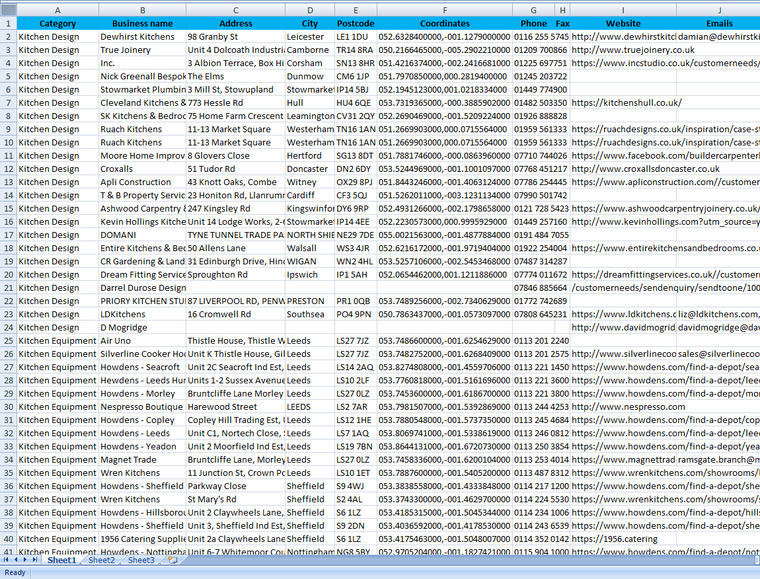Select column E header
This screenshot has width=760, height=579.
(356, 10)
